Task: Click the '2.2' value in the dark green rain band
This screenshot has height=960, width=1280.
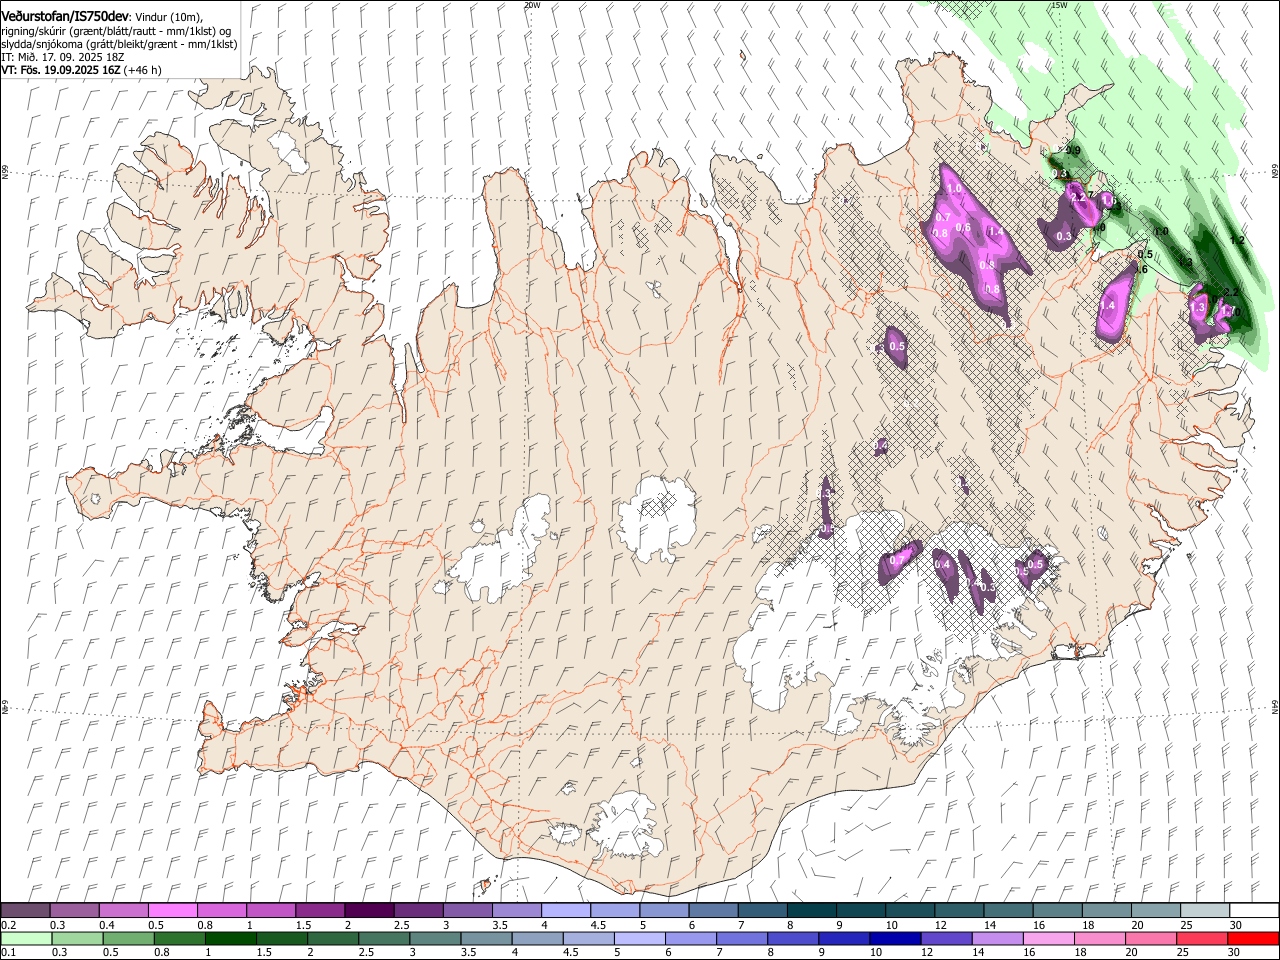Action: [x=1231, y=293]
